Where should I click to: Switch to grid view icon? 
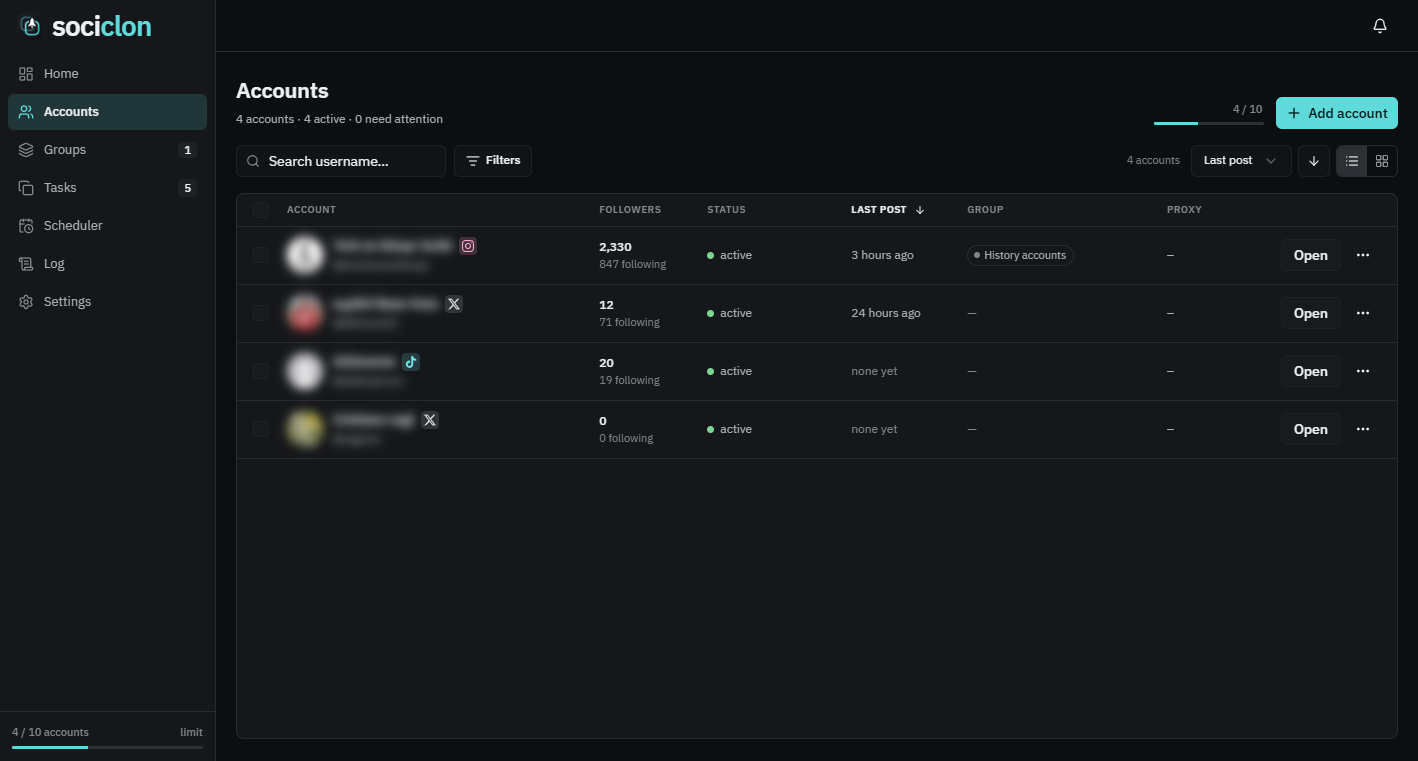coord(1382,161)
